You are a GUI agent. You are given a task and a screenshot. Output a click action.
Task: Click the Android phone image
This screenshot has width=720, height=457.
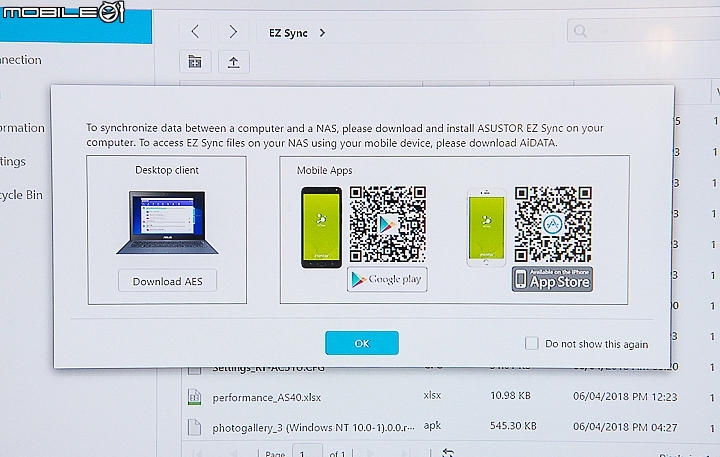tap(321, 227)
